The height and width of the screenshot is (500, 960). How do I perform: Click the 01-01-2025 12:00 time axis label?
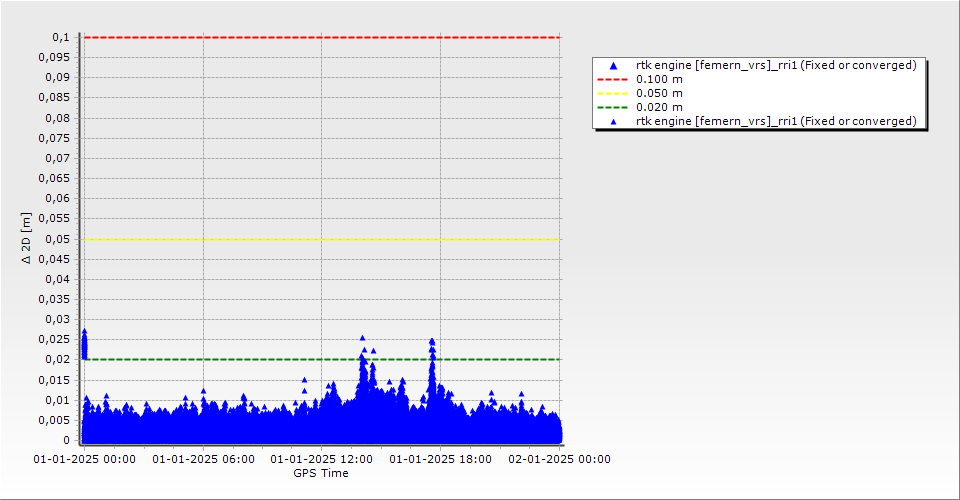pyautogui.click(x=321, y=459)
